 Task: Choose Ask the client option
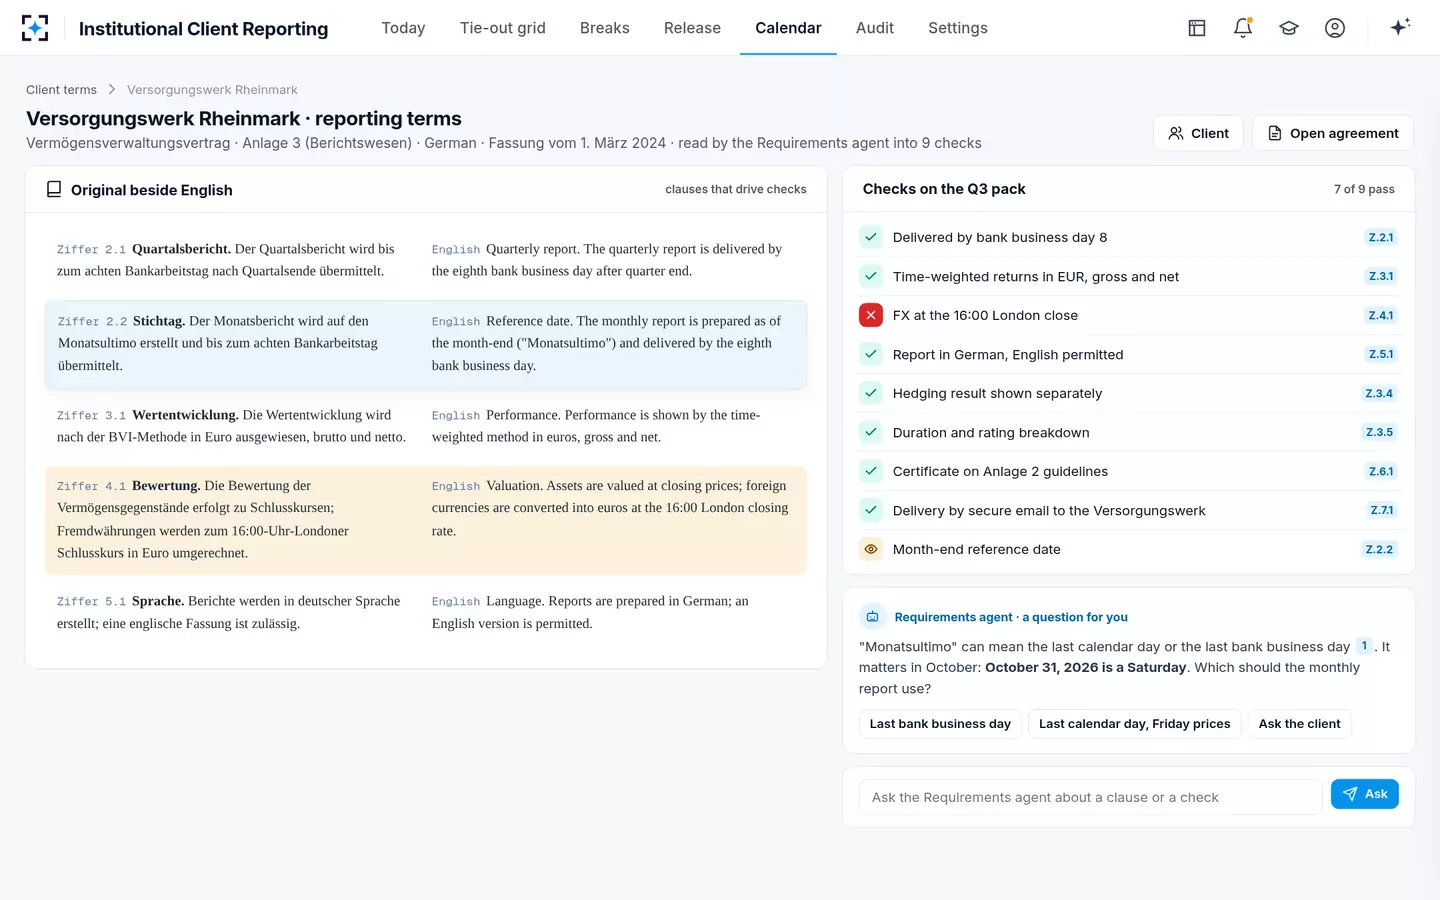coord(1299,724)
